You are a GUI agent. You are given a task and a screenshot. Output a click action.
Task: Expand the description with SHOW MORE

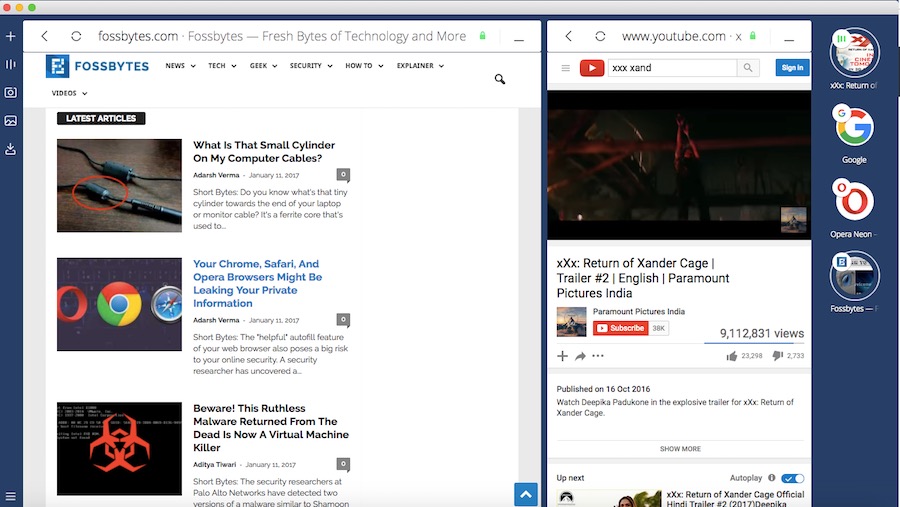680,449
